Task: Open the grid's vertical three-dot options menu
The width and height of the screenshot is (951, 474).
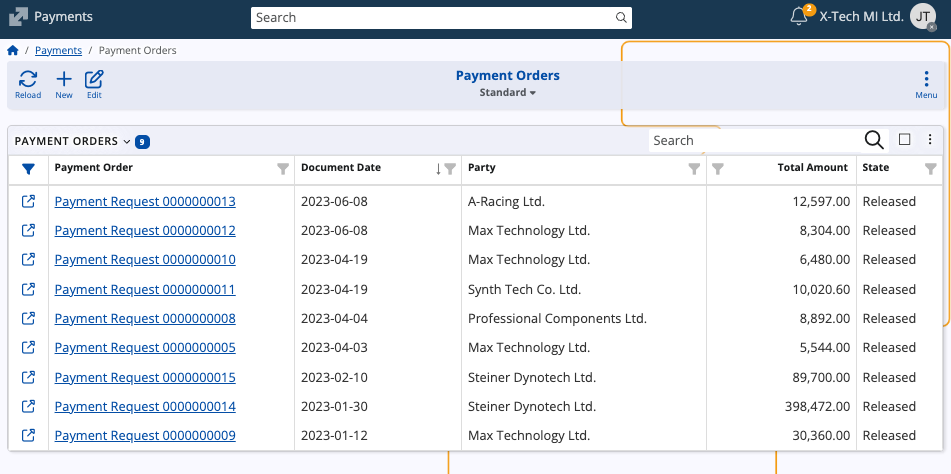Action: (929, 140)
